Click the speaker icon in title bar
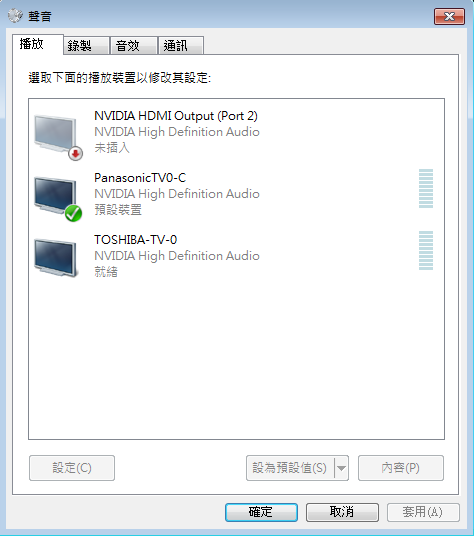The height and width of the screenshot is (536, 474). 15,16
